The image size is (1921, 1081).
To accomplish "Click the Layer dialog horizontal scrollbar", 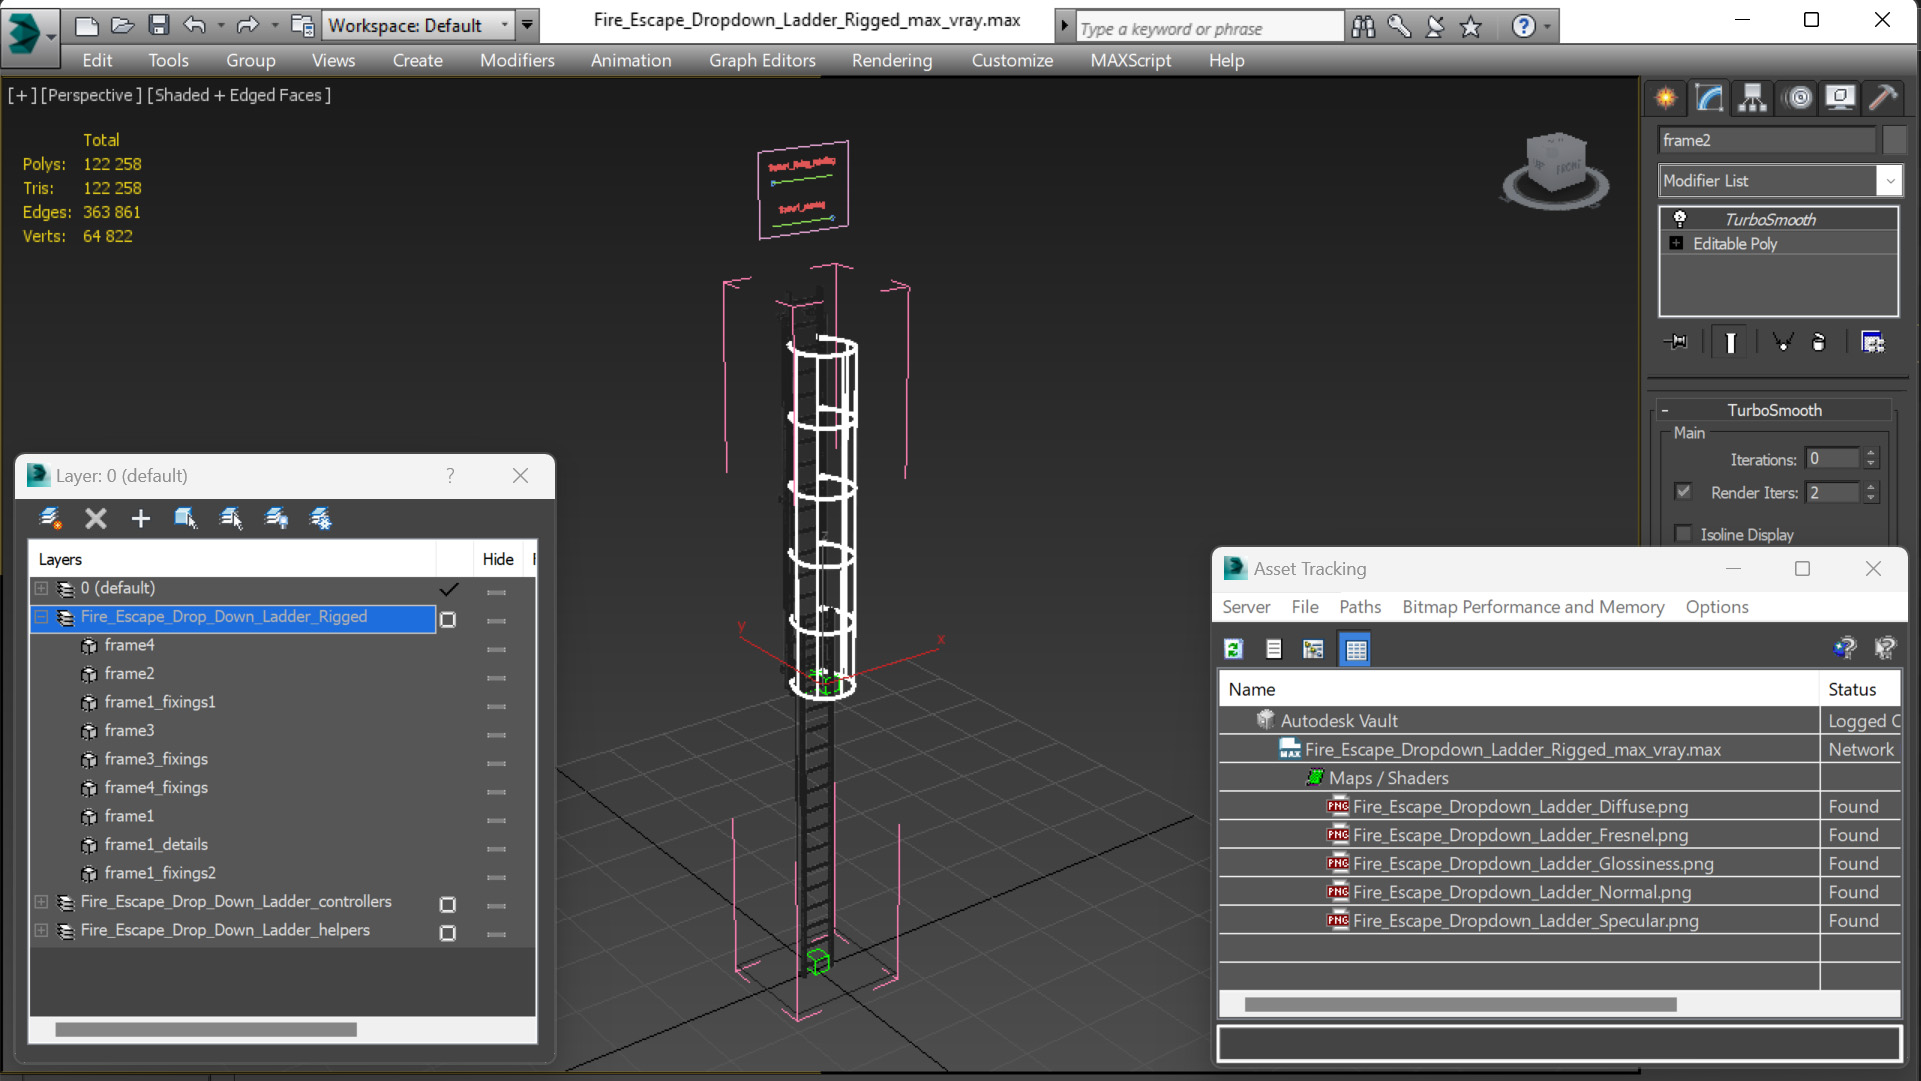I will click(x=206, y=1029).
